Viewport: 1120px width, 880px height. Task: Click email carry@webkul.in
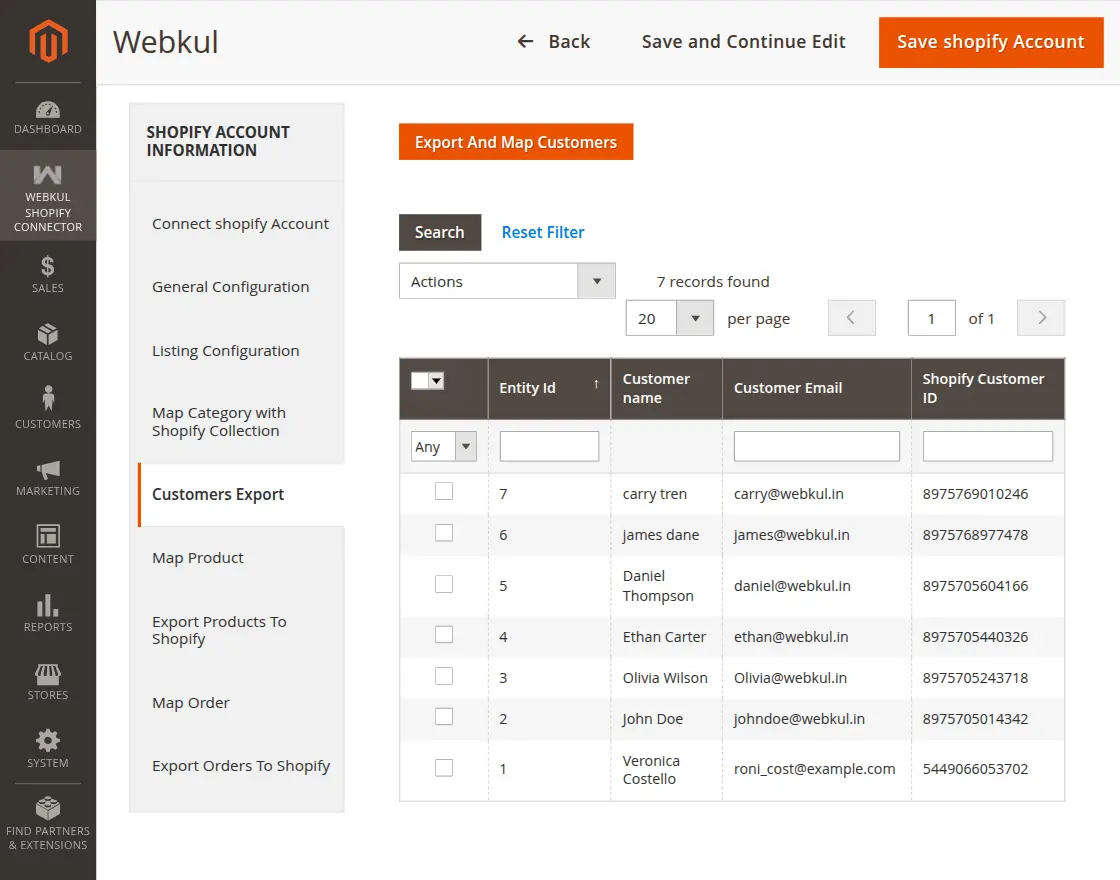pos(789,494)
